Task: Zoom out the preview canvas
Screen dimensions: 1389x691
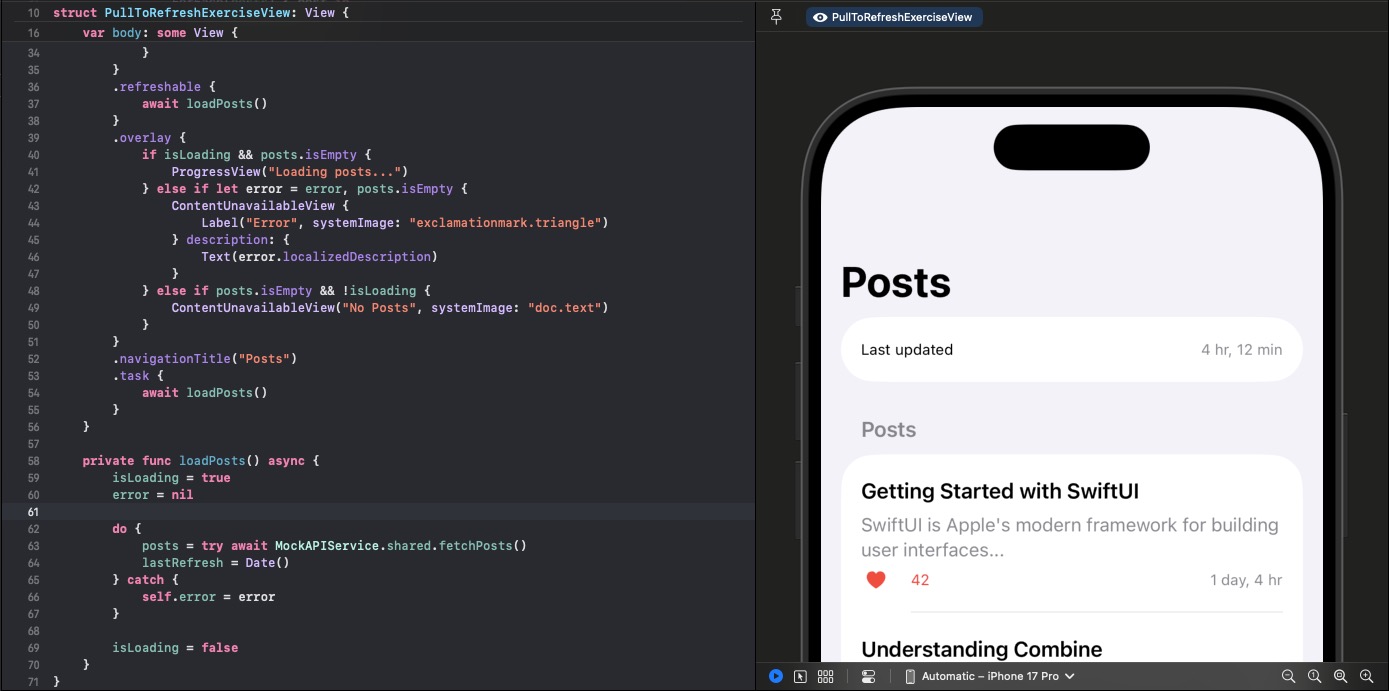Action: tap(1288, 676)
